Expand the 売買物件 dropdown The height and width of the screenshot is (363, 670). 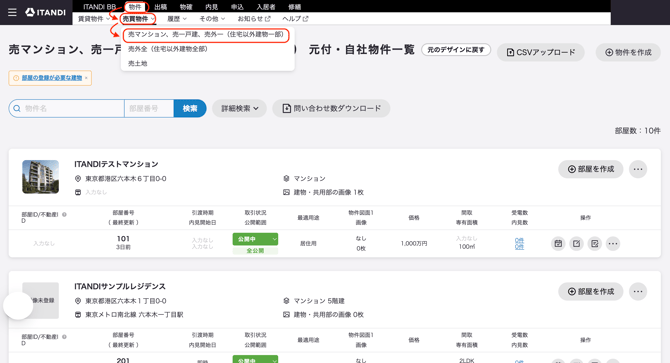138,19
